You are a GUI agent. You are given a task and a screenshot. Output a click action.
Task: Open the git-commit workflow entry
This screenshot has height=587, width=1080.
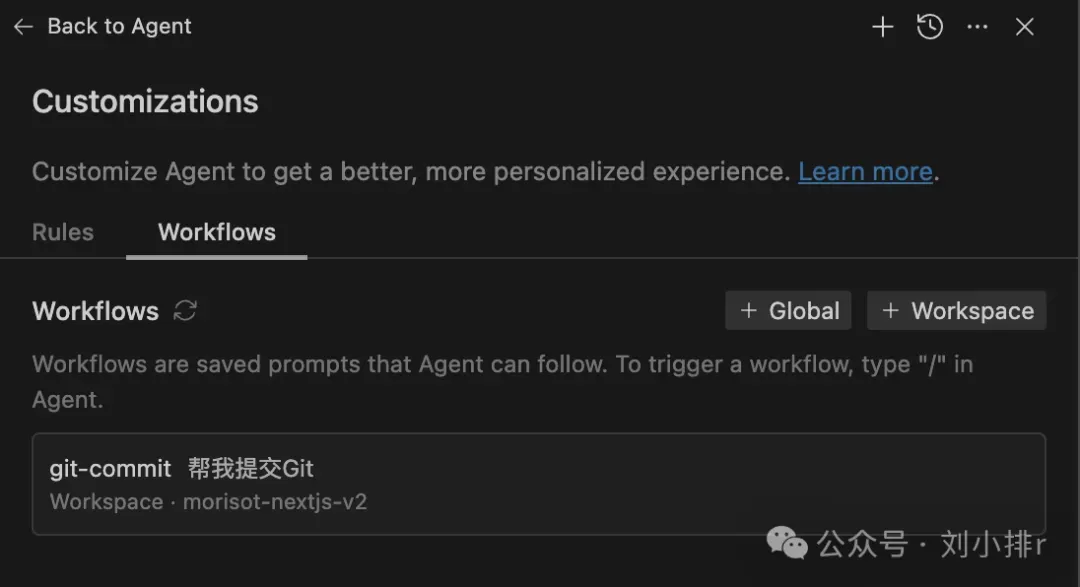539,484
